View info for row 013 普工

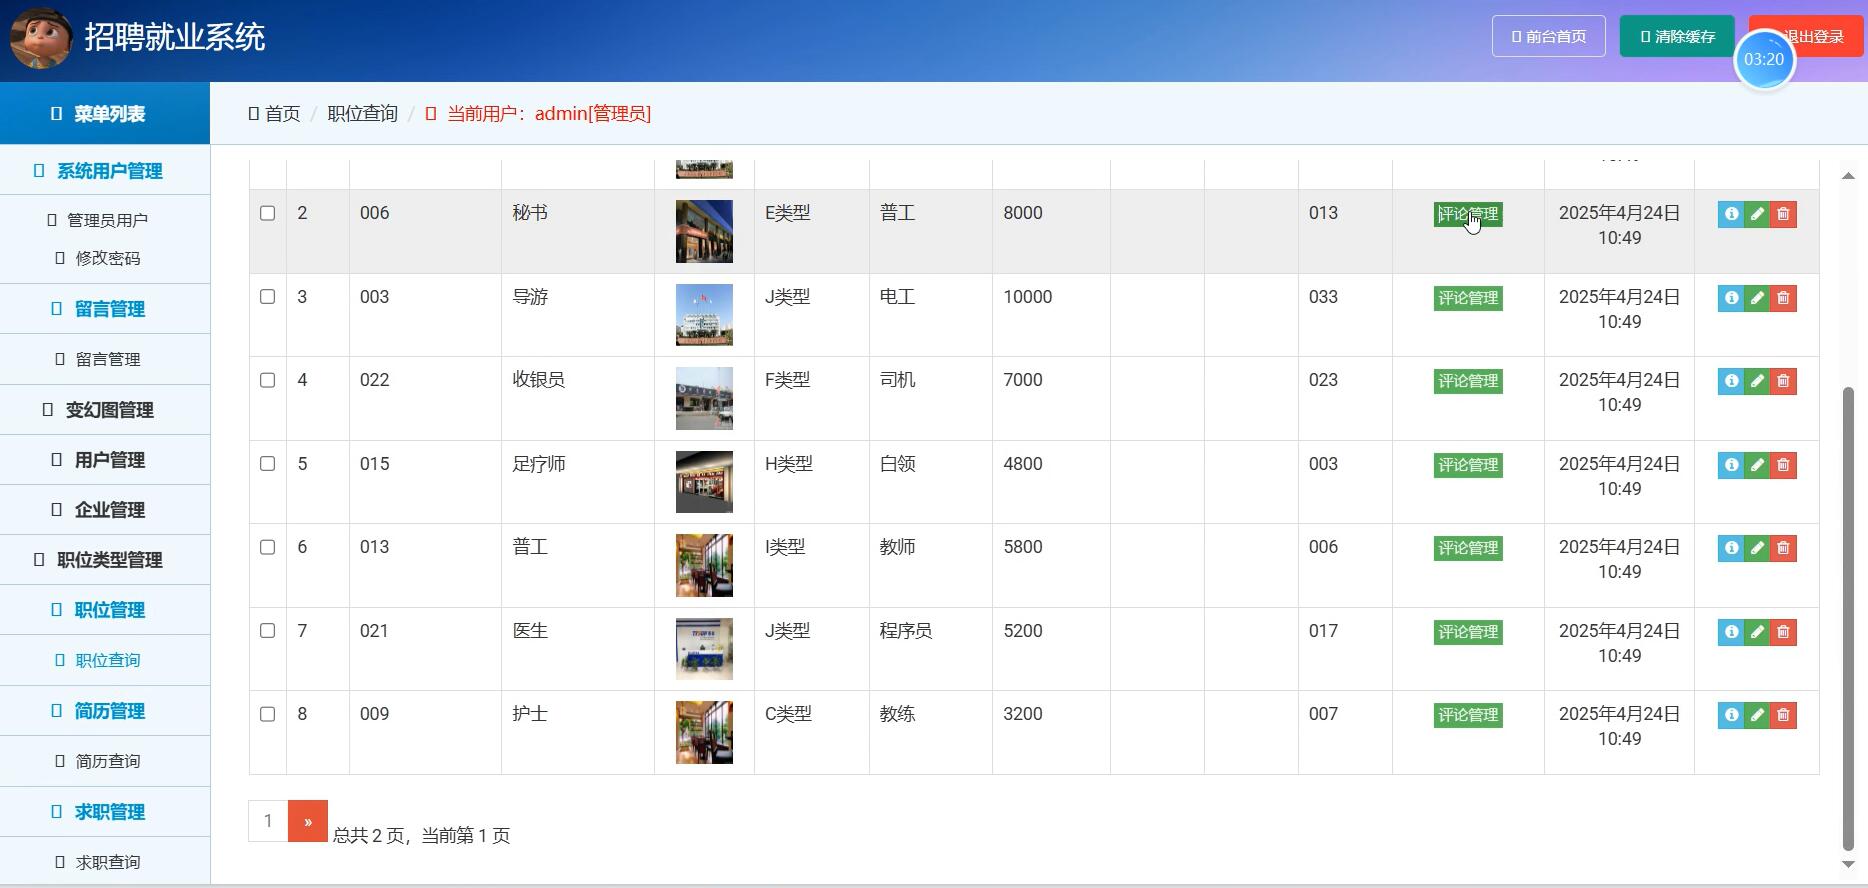pos(1731,548)
